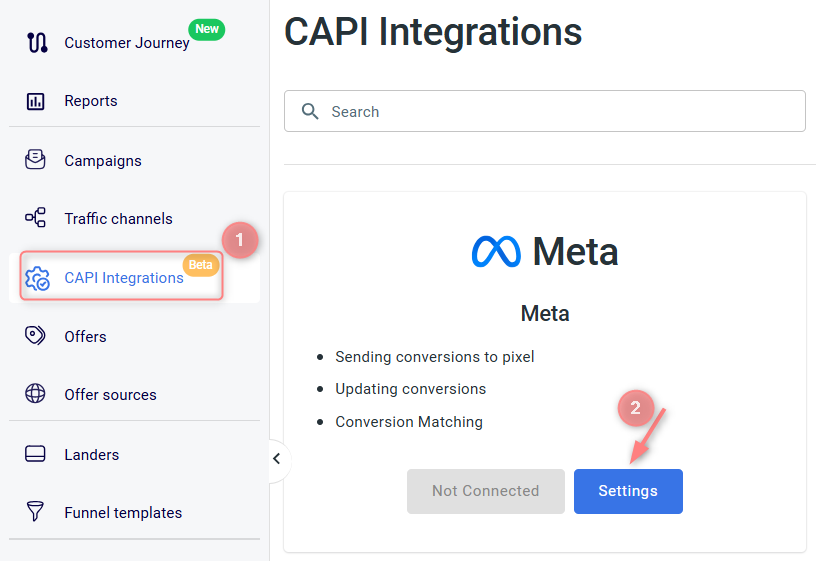816x561 pixels.
Task: Click the Offer sources globe icon
Action: [35, 393]
